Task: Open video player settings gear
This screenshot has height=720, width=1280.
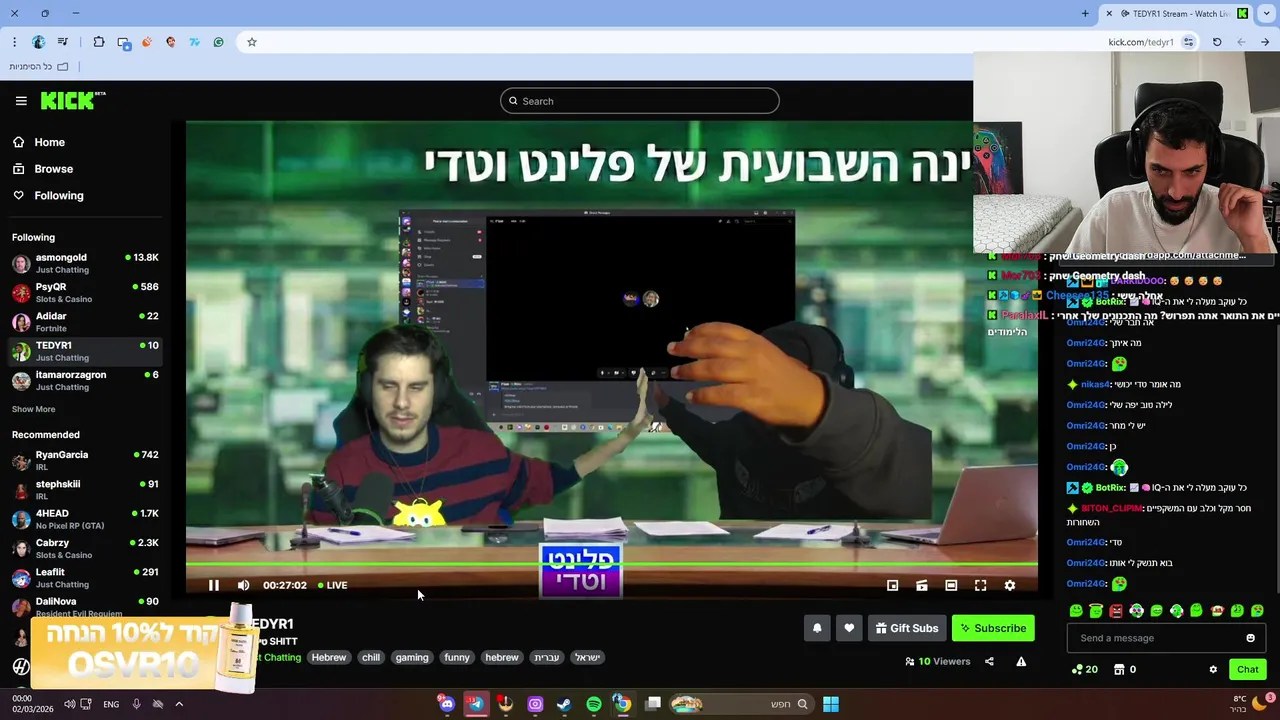Action: coord(1009,585)
